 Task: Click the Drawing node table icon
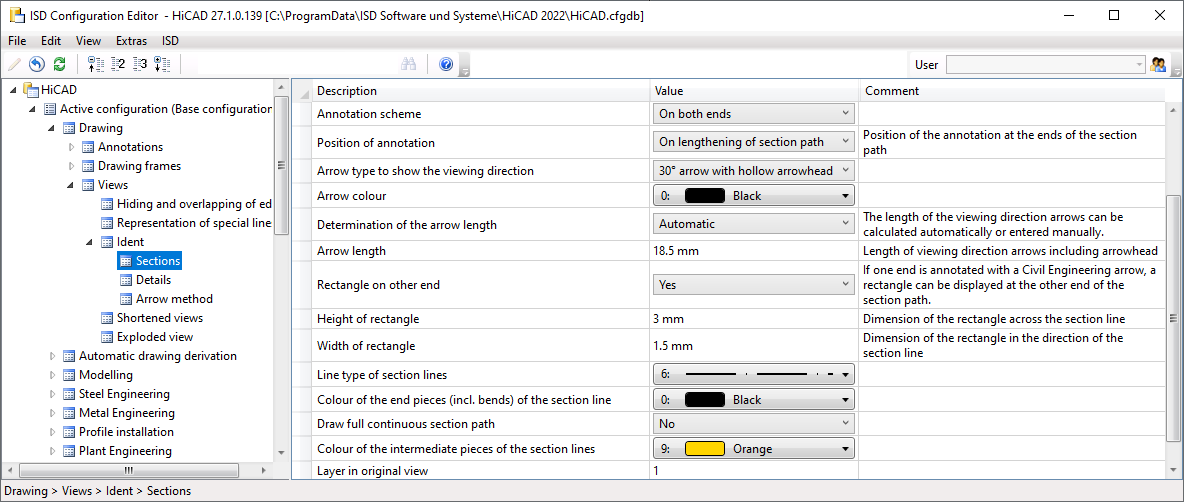click(x=69, y=128)
